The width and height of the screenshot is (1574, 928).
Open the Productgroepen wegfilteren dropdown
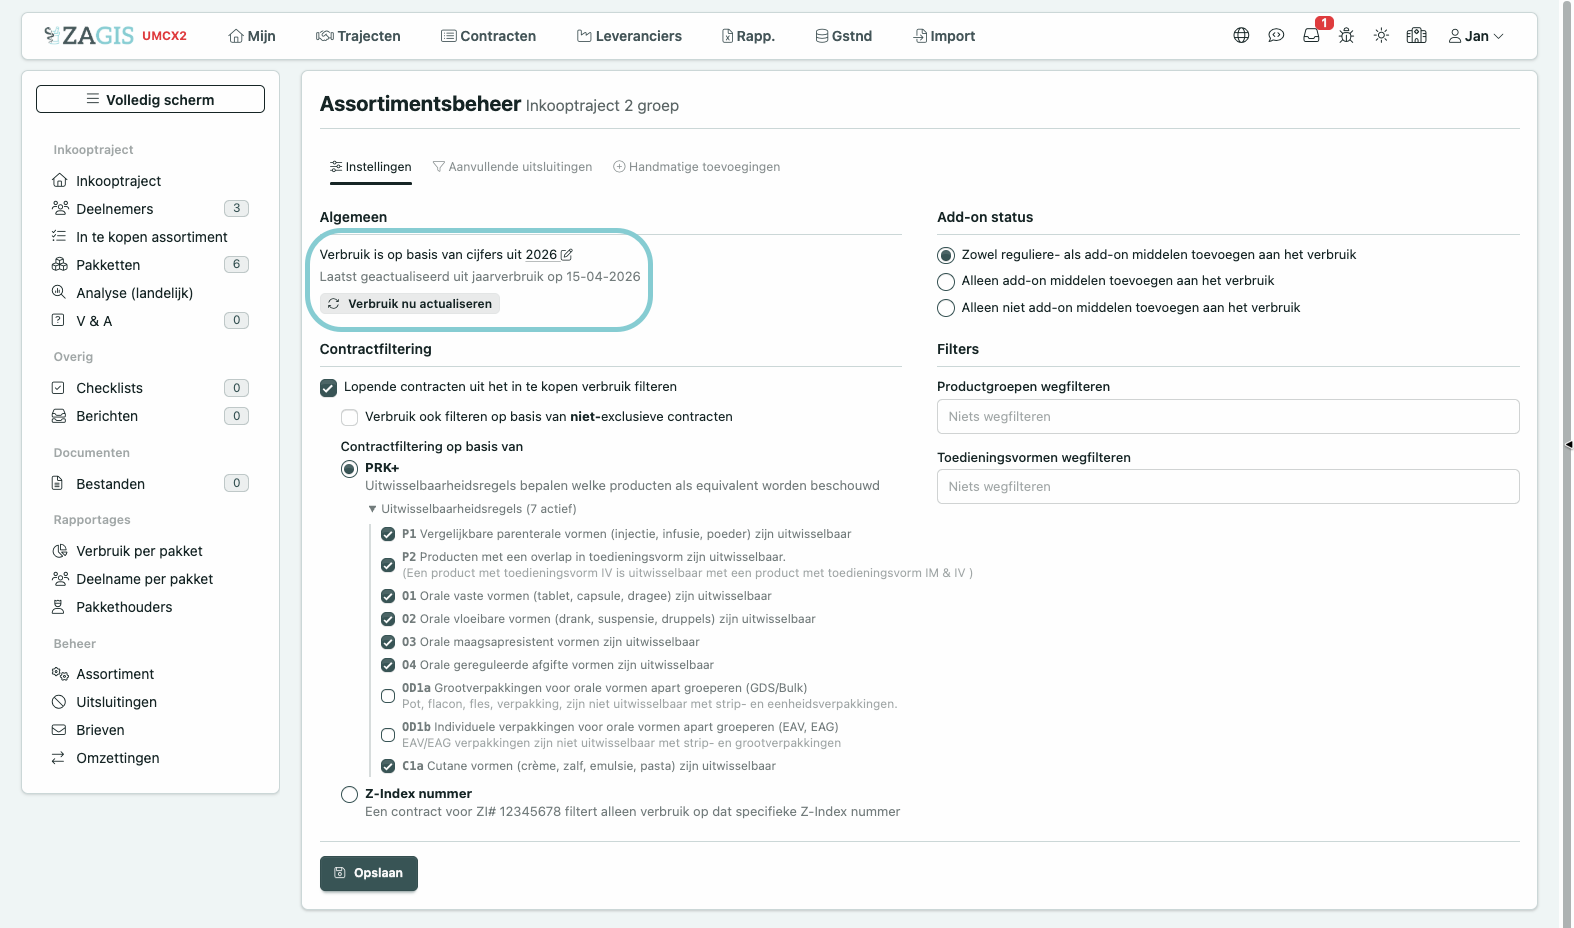click(x=1228, y=417)
